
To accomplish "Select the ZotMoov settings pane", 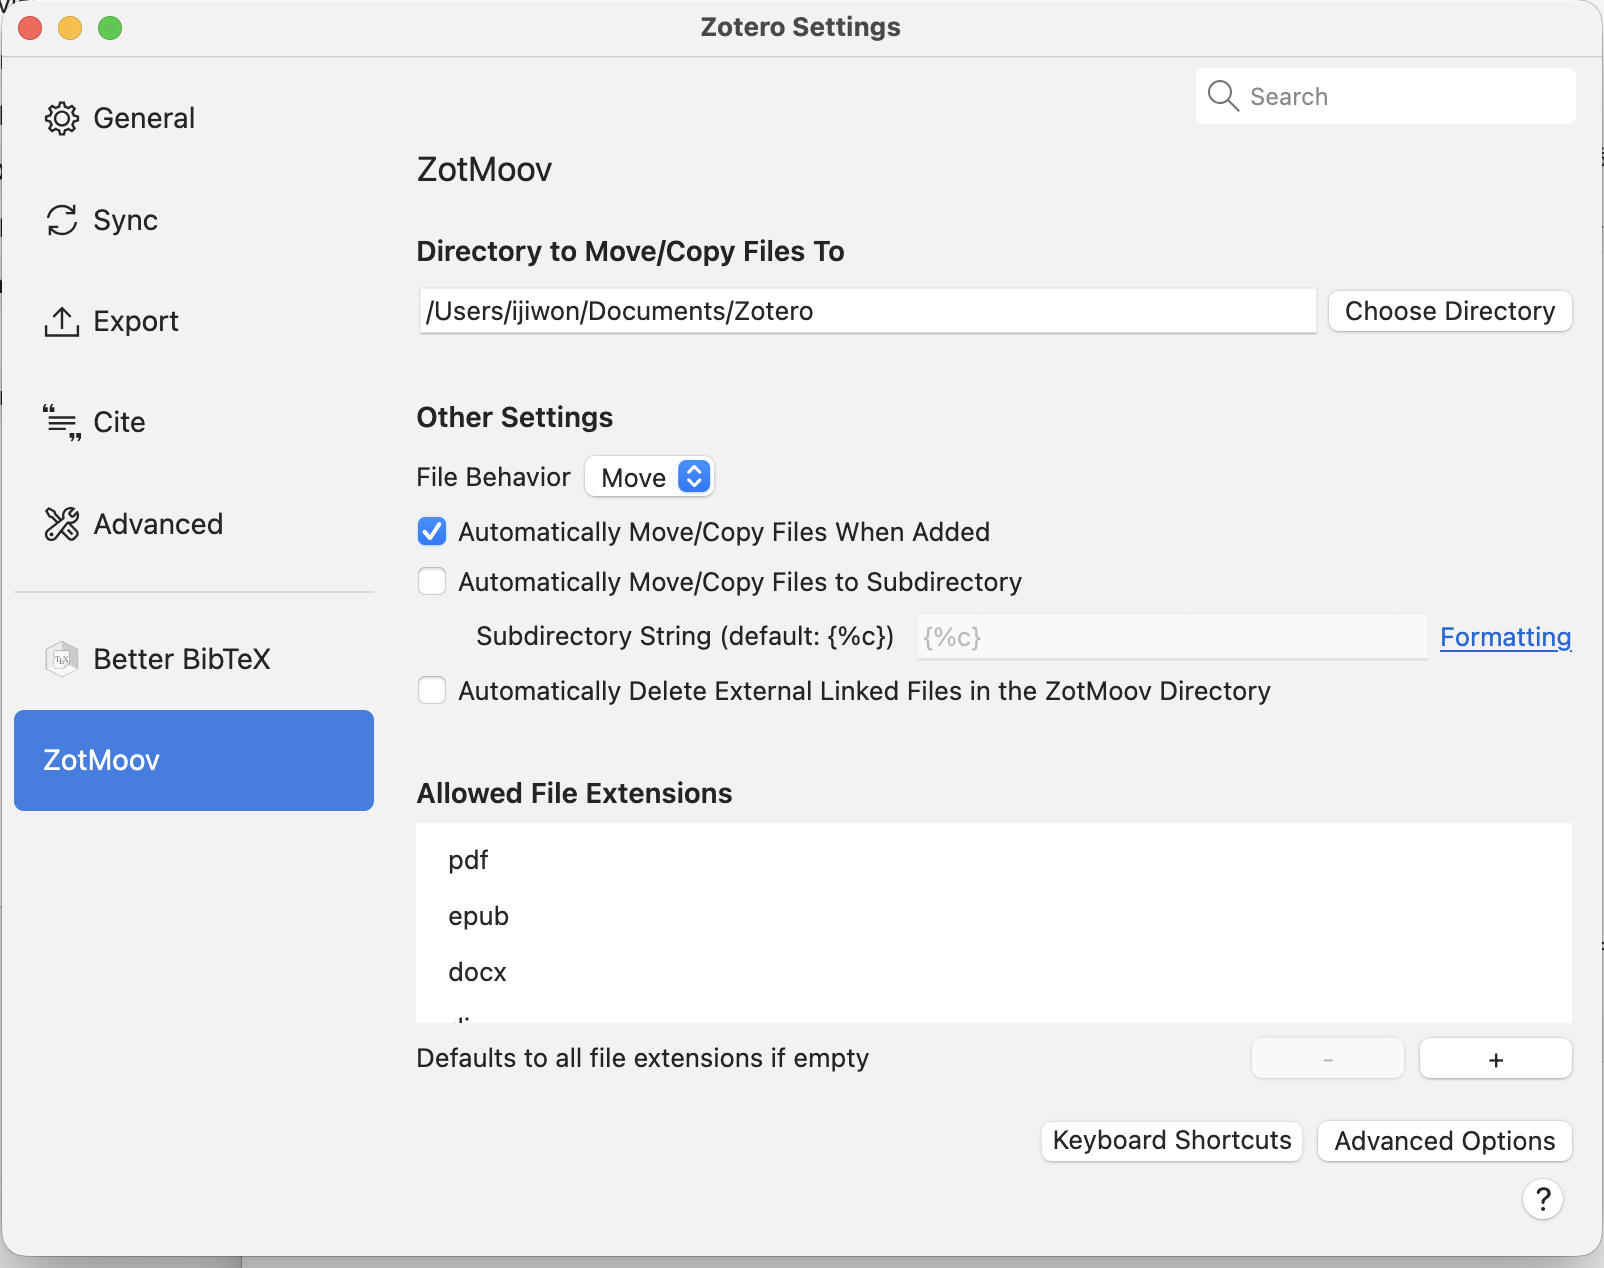I will tap(194, 760).
